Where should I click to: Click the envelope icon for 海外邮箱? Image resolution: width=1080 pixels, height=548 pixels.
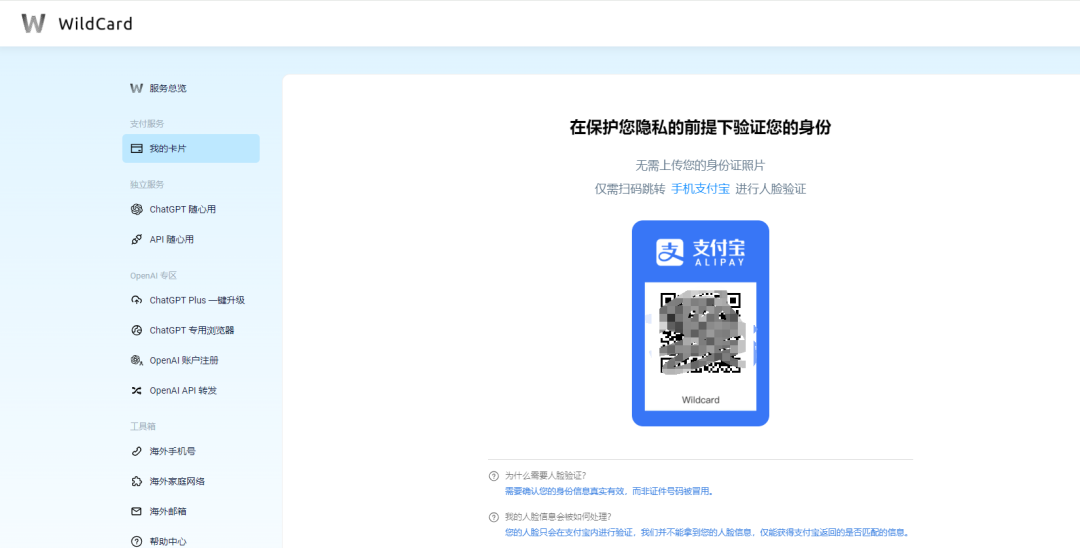click(136, 512)
